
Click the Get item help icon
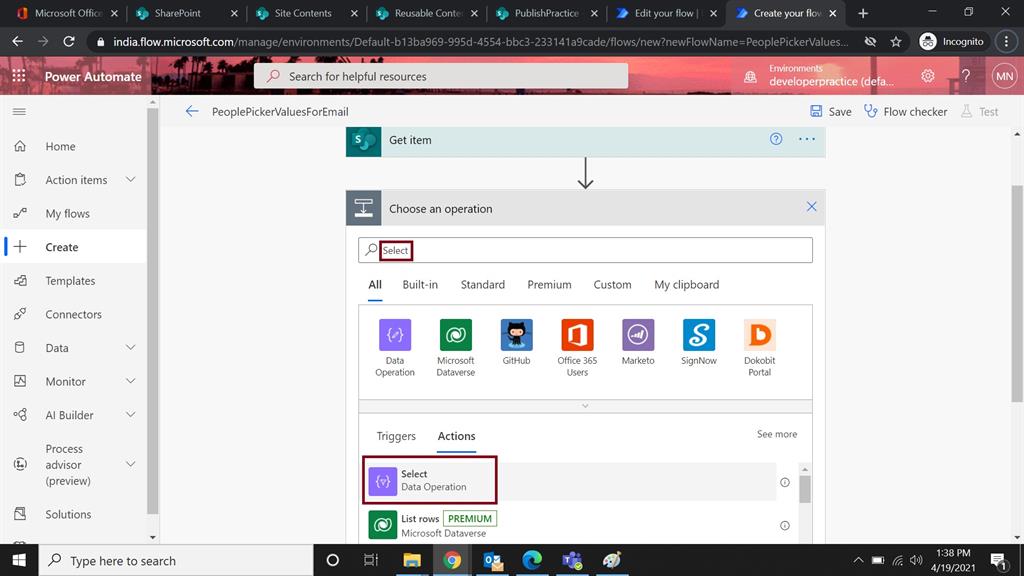pos(775,139)
